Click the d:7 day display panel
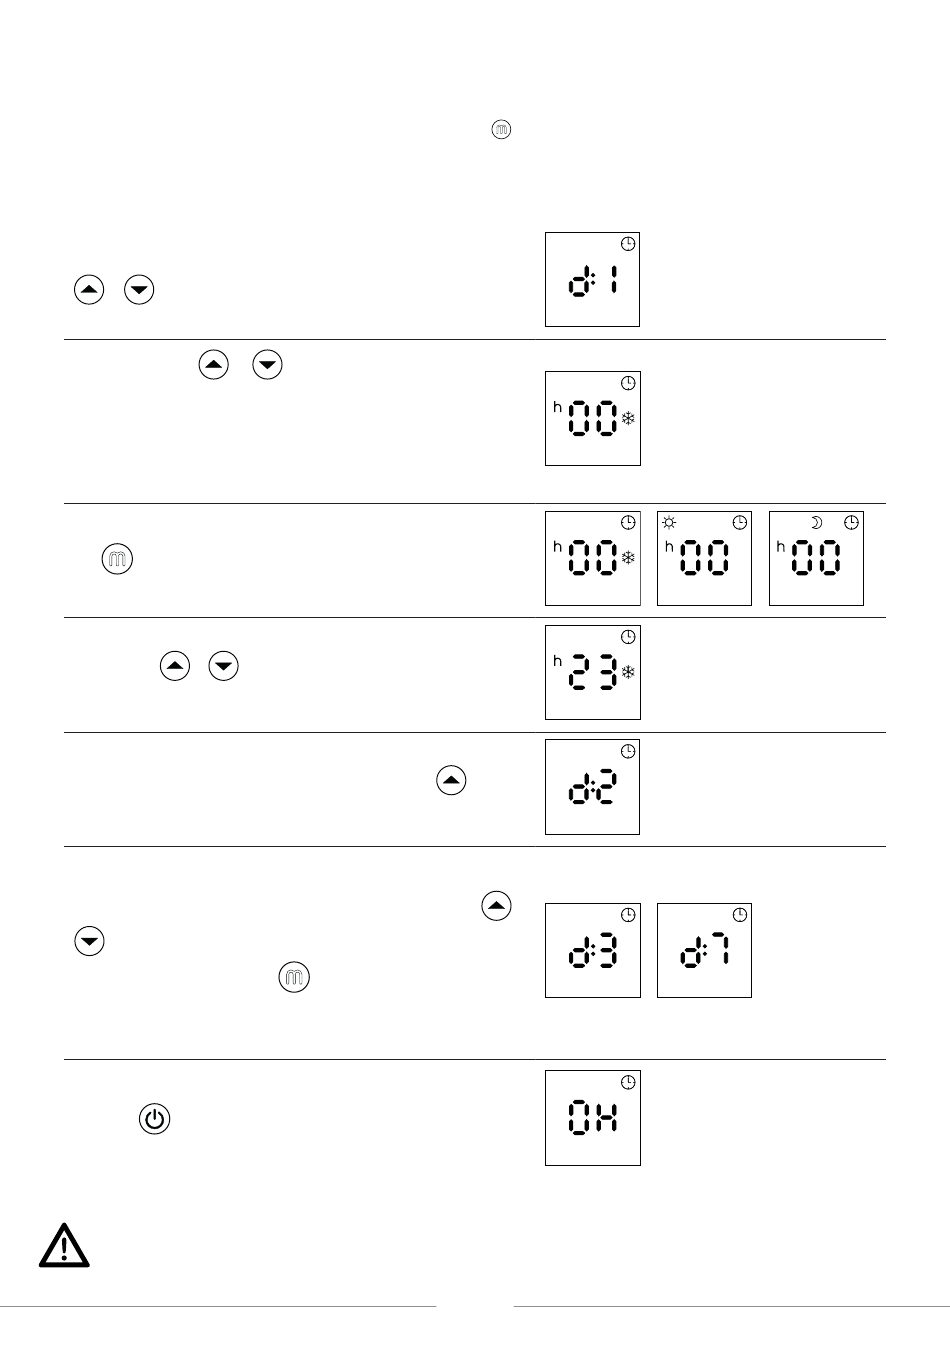 [x=704, y=950]
